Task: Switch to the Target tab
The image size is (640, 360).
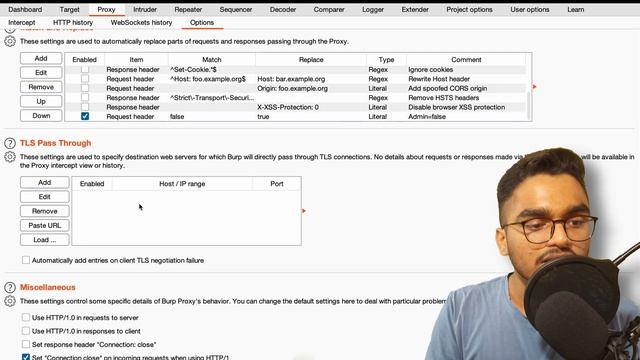Action: (x=69, y=9)
